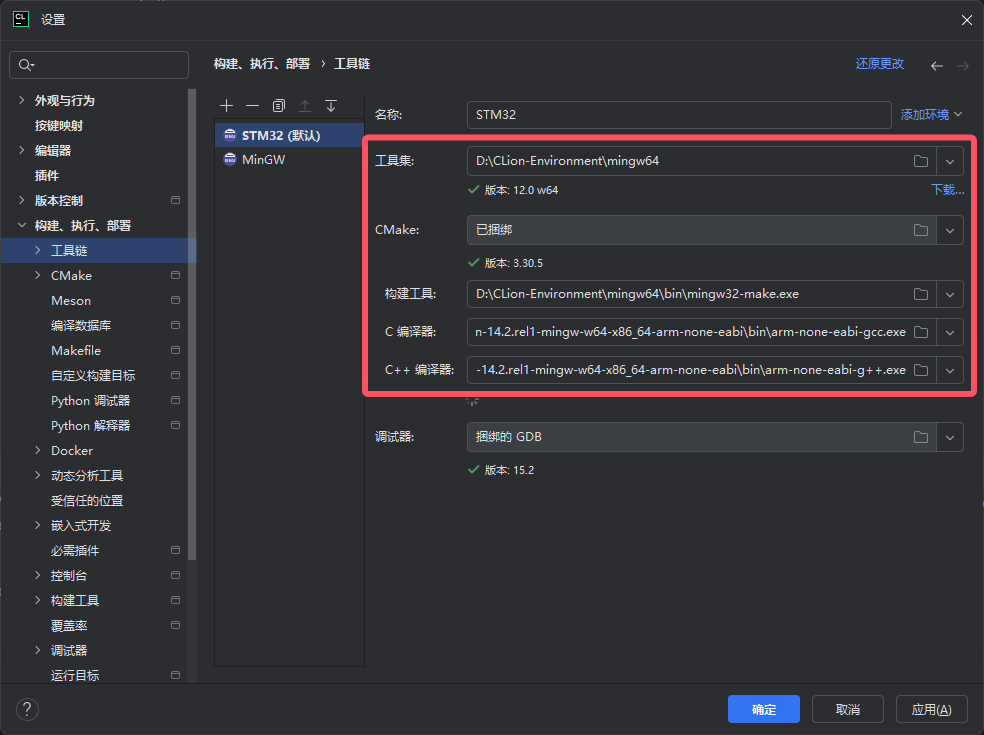Image resolution: width=984 pixels, height=735 pixels.
Task: Collapse 构建、执行、部署 tree node
Action: pyautogui.click(x=21, y=225)
